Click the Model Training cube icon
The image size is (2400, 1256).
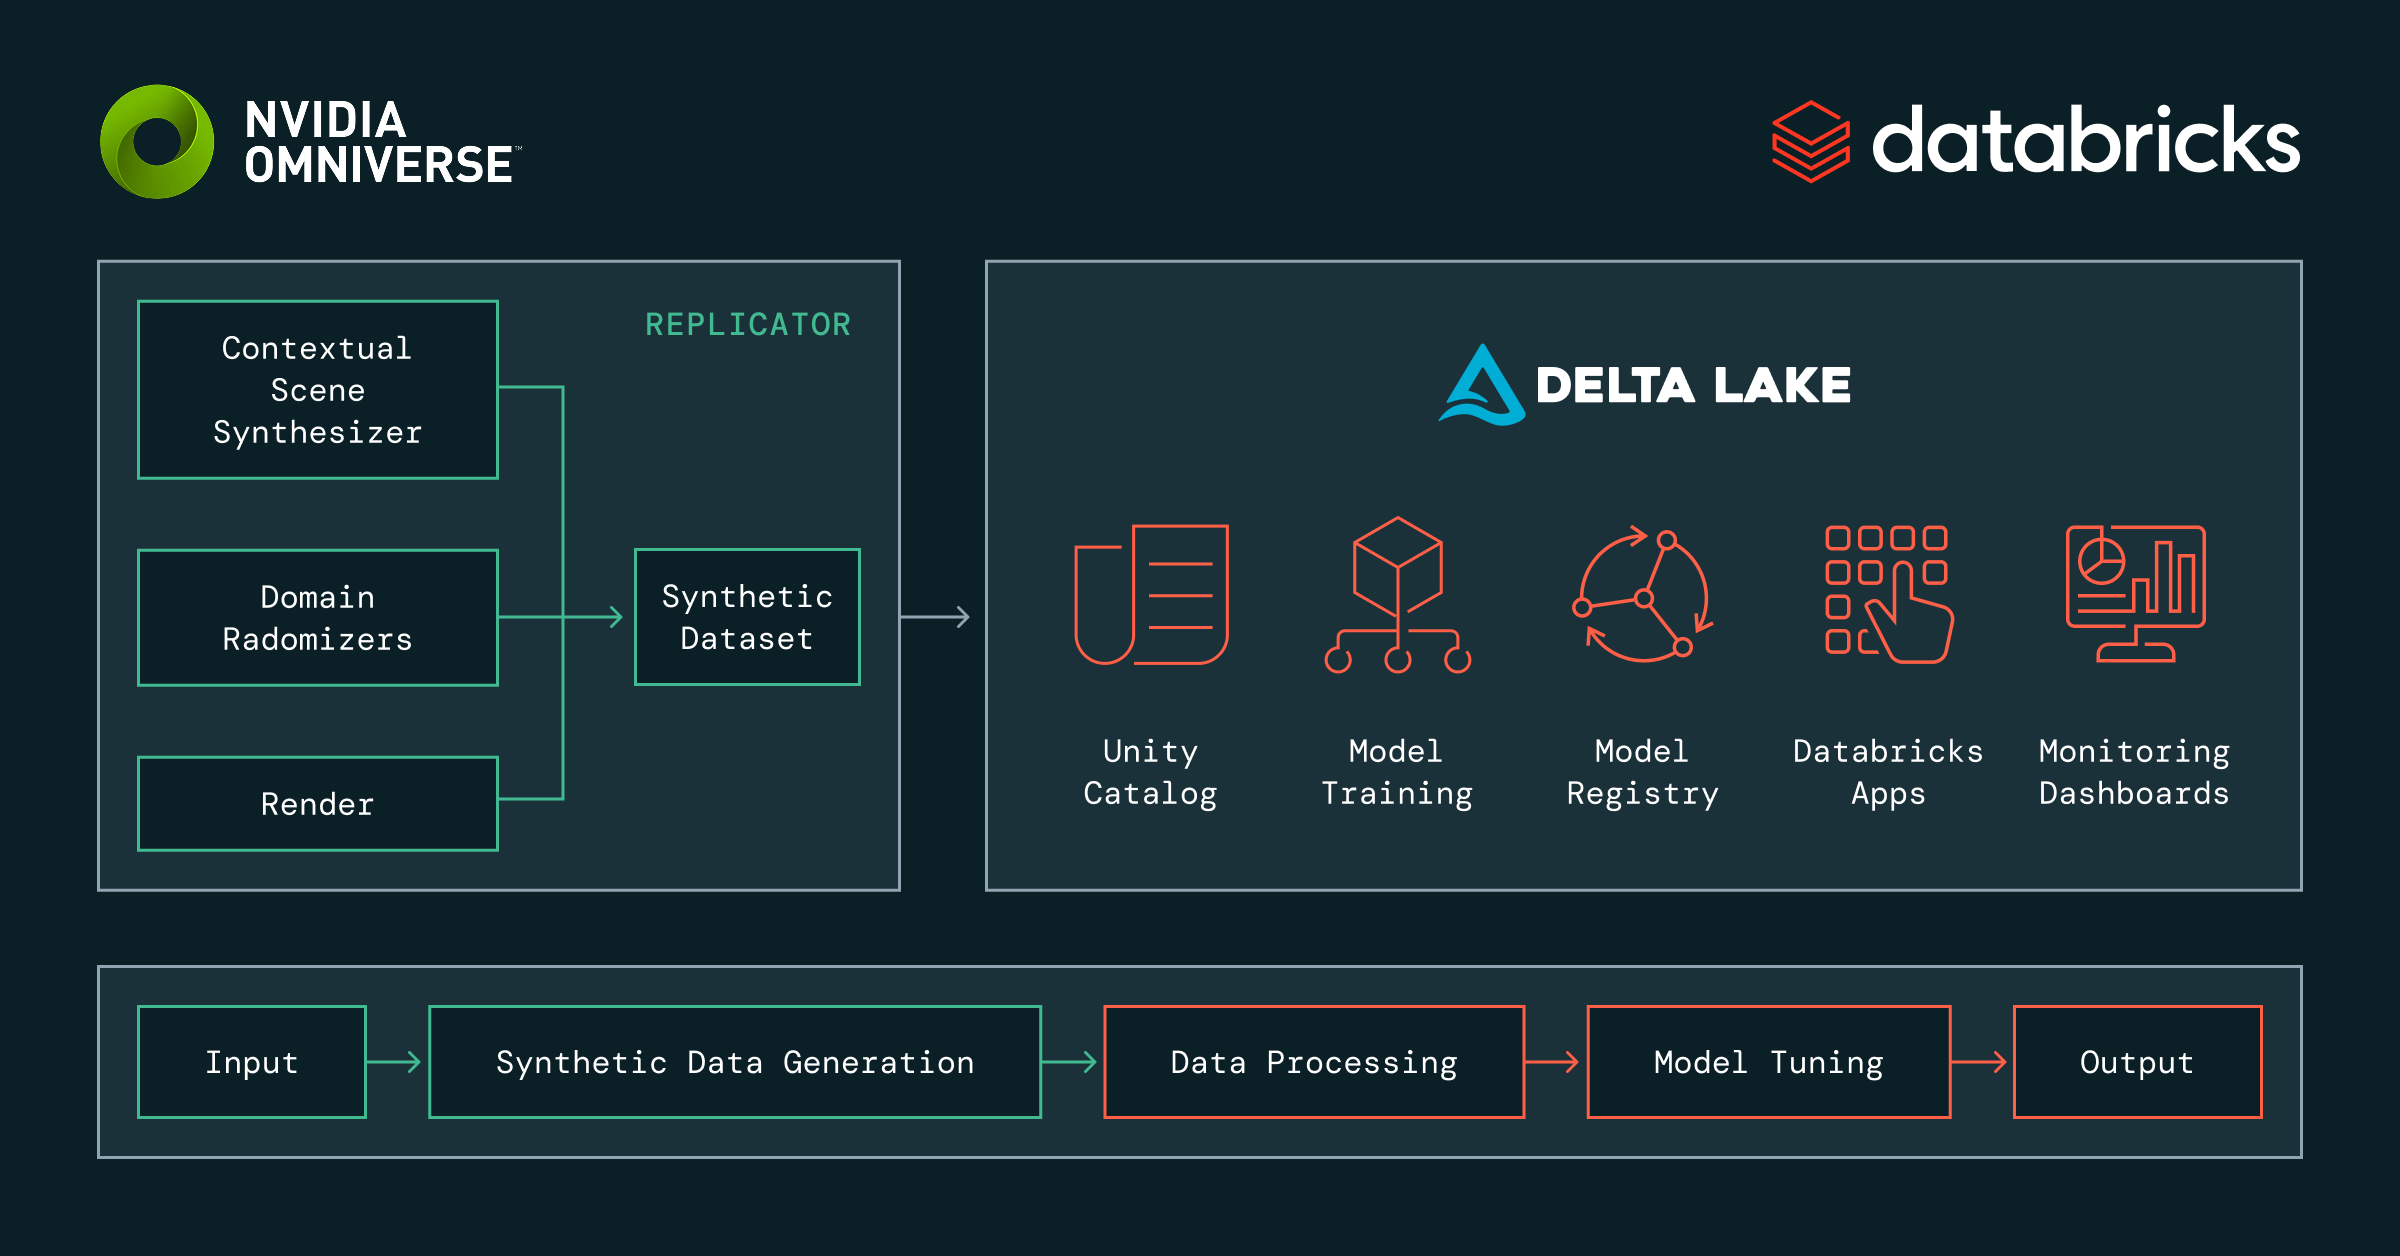pos(1395,595)
